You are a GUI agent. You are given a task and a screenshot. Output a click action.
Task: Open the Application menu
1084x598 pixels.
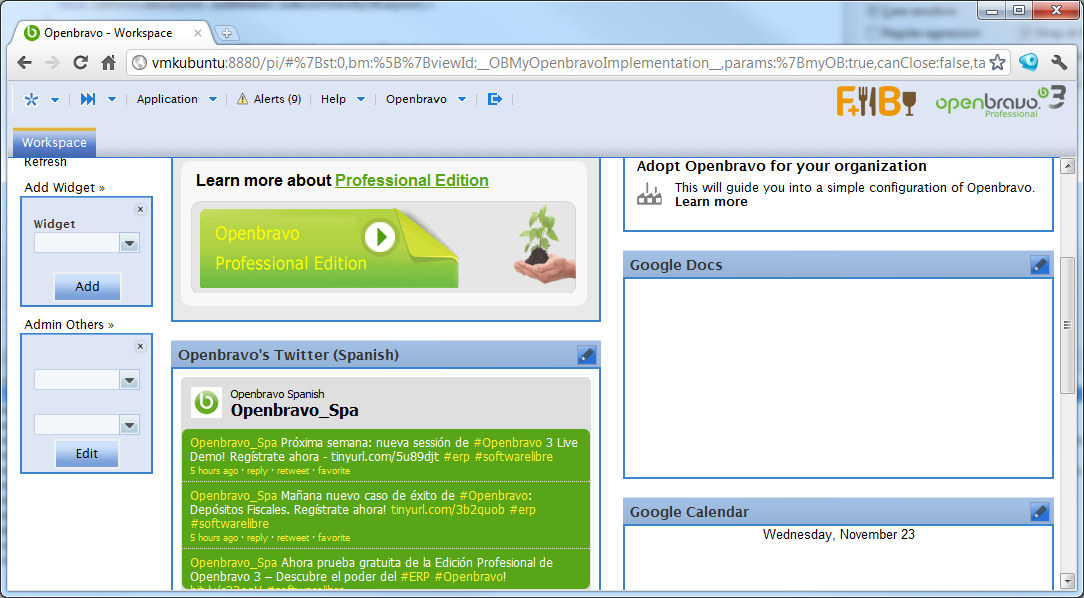tap(176, 99)
